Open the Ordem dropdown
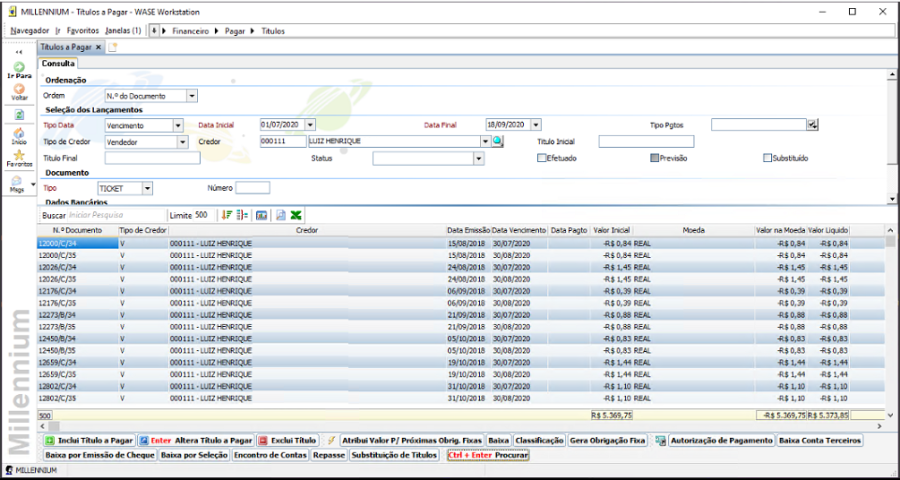This screenshot has height=480, width=900. coord(192,96)
